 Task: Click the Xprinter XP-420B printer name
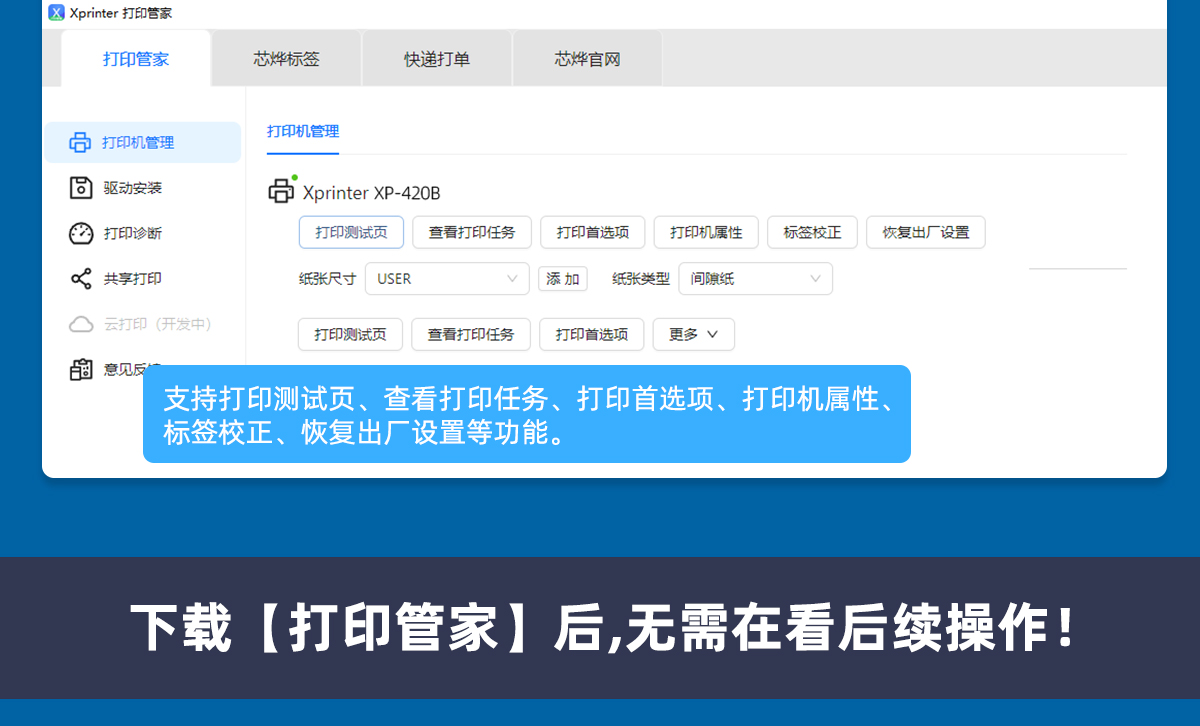371,193
